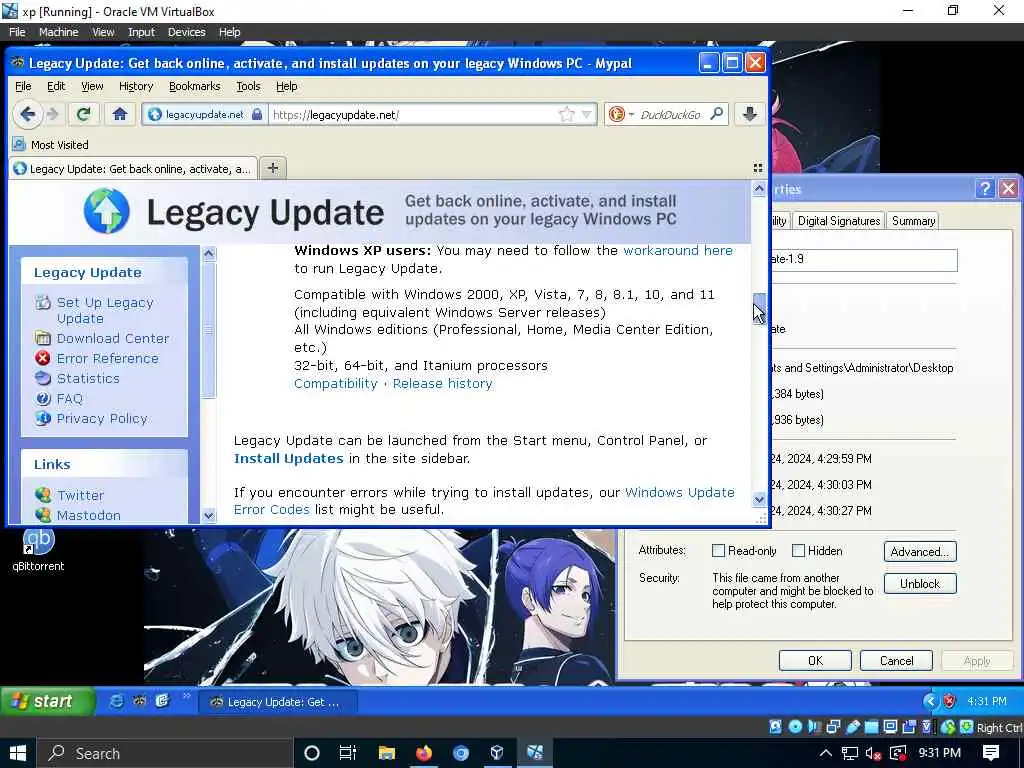This screenshot has width=1024, height=768.
Task: Click the XP start button
Action: pyautogui.click(x=47, y=701)
